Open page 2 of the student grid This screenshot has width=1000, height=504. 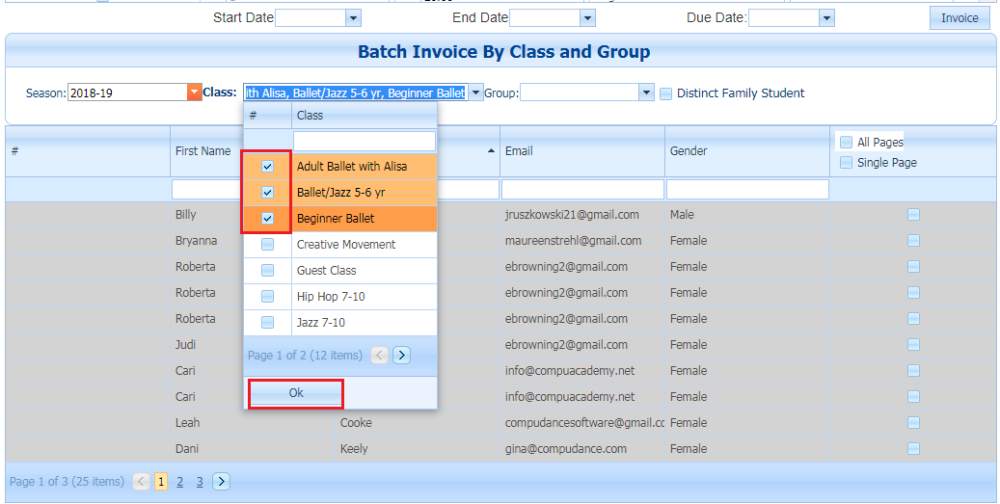coord(180,482)
